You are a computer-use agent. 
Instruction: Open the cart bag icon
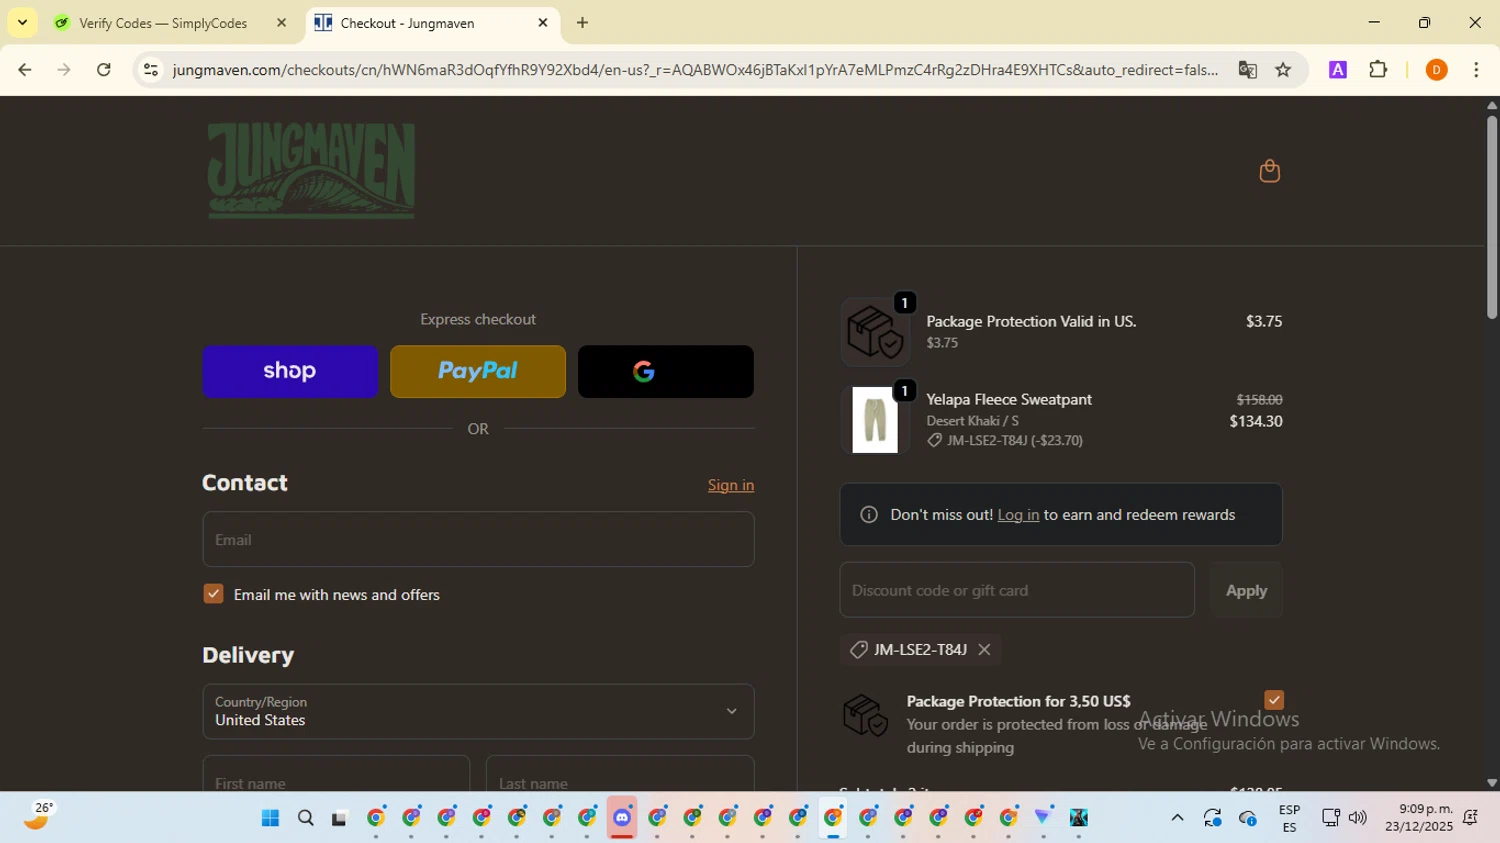tap(1269, 171)
